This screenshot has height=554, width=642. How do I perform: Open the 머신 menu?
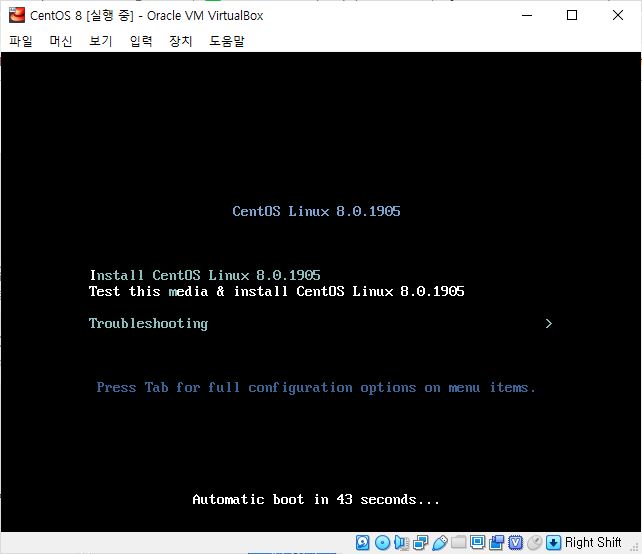pos(61,41)
